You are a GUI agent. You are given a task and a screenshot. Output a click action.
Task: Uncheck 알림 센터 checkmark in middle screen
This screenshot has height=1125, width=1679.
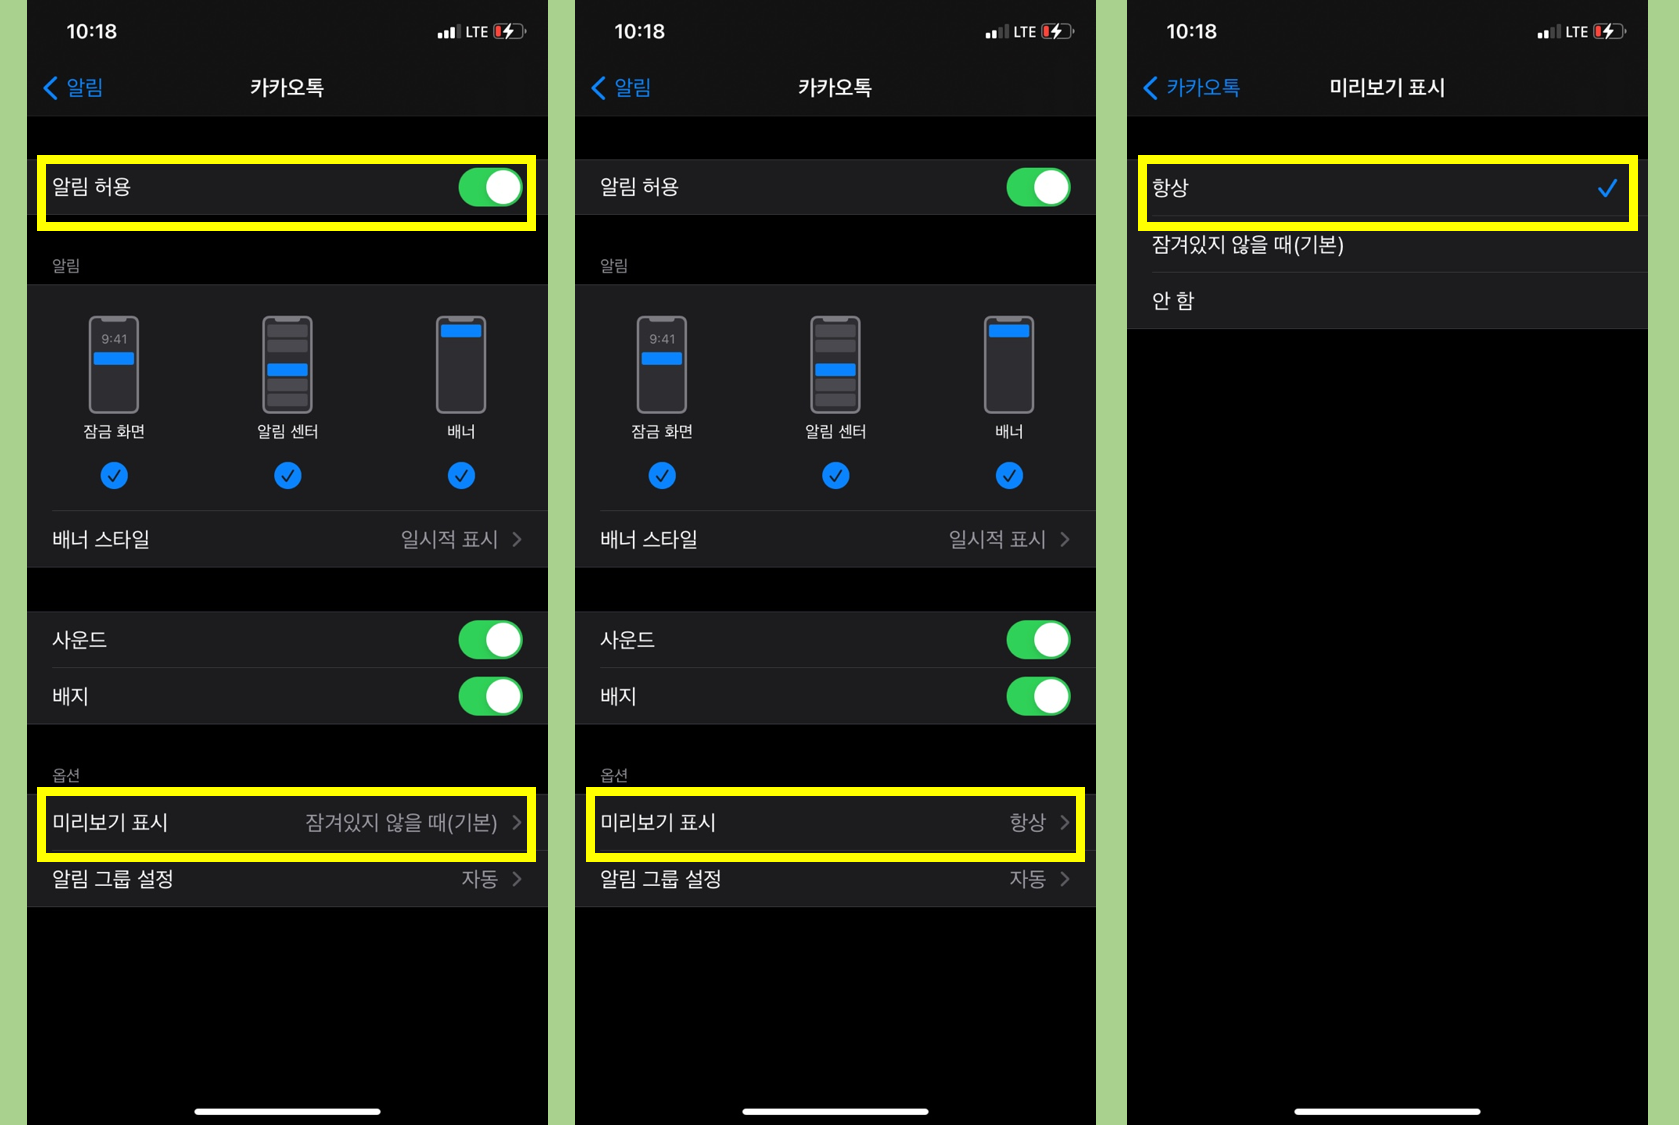(836, 476)
